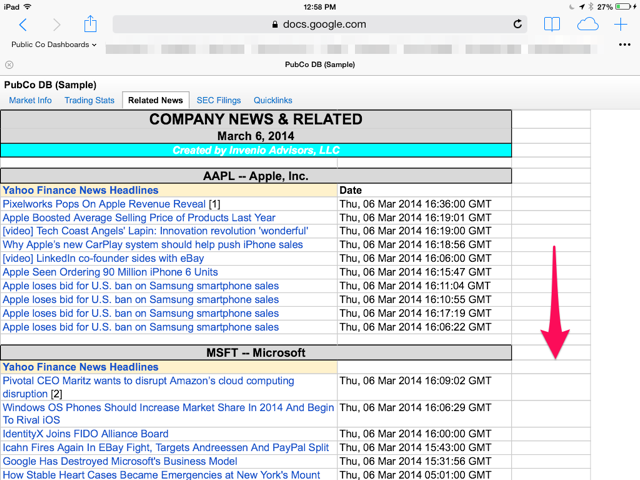Tap the 12:58 PM status bar clock
The image size is (640, 480).
pyautogui.click(x=320, y=7)
